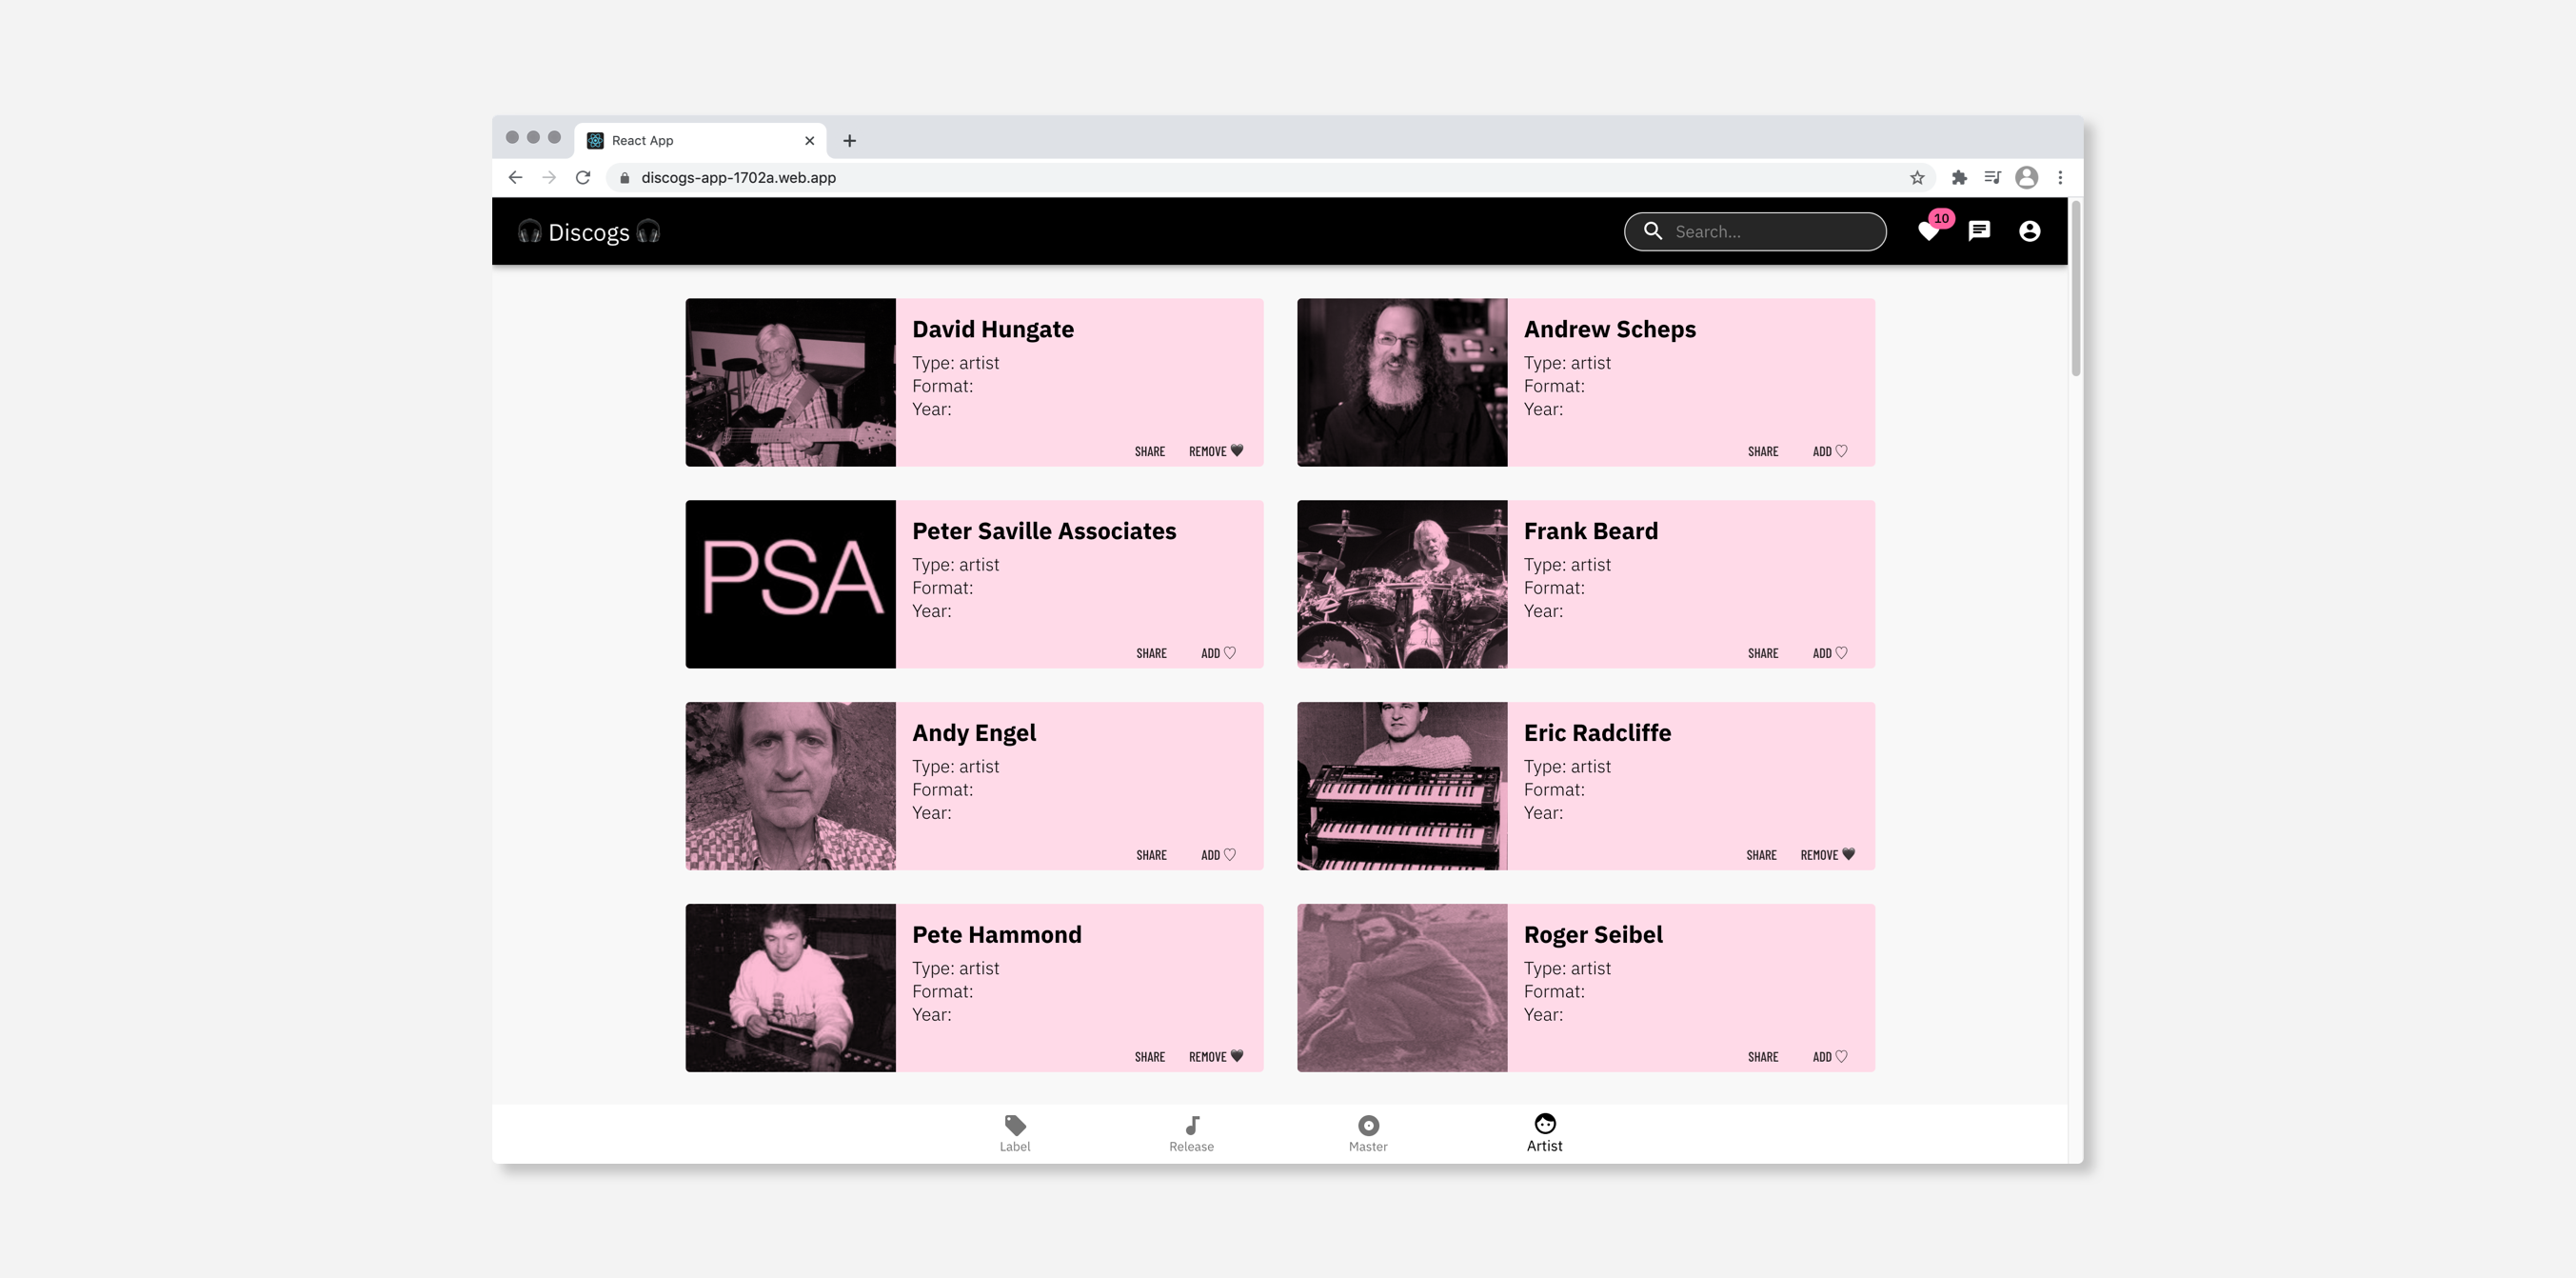
Task: Remove Pete Hammond from favorites
Action: tap(1216, 1057)
